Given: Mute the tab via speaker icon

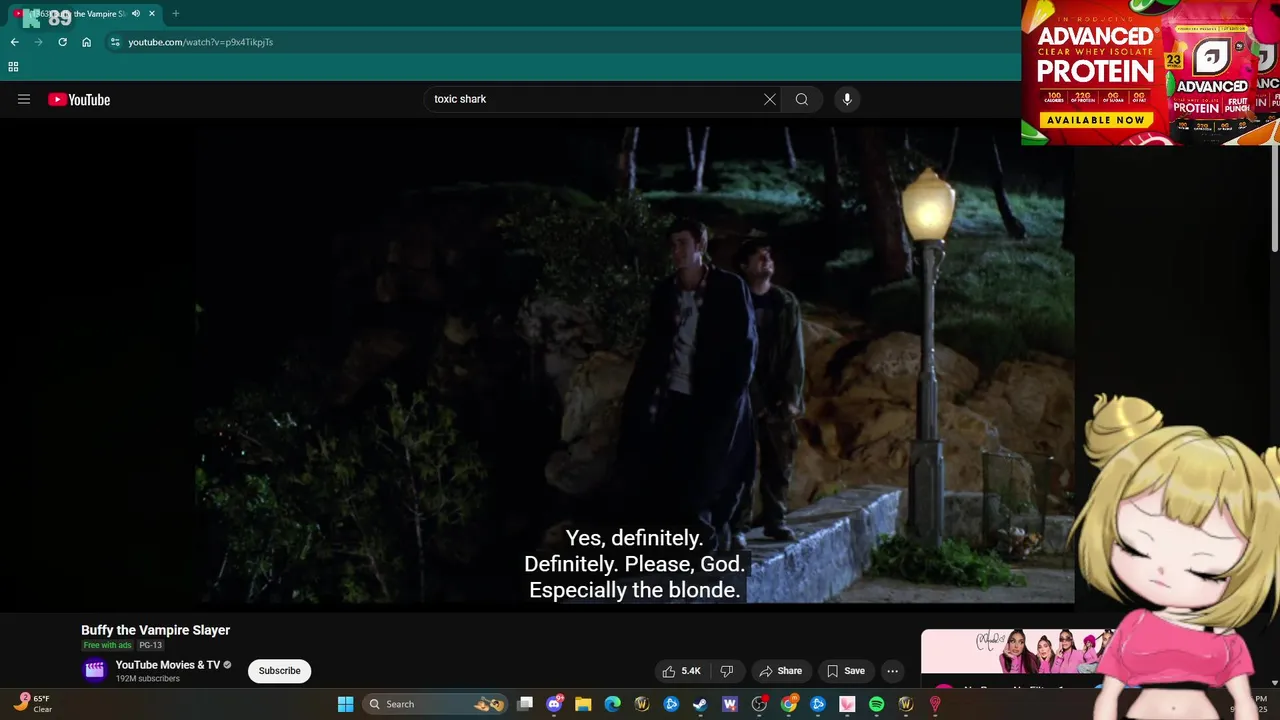Looking at the screenshot, I should 136,14.
